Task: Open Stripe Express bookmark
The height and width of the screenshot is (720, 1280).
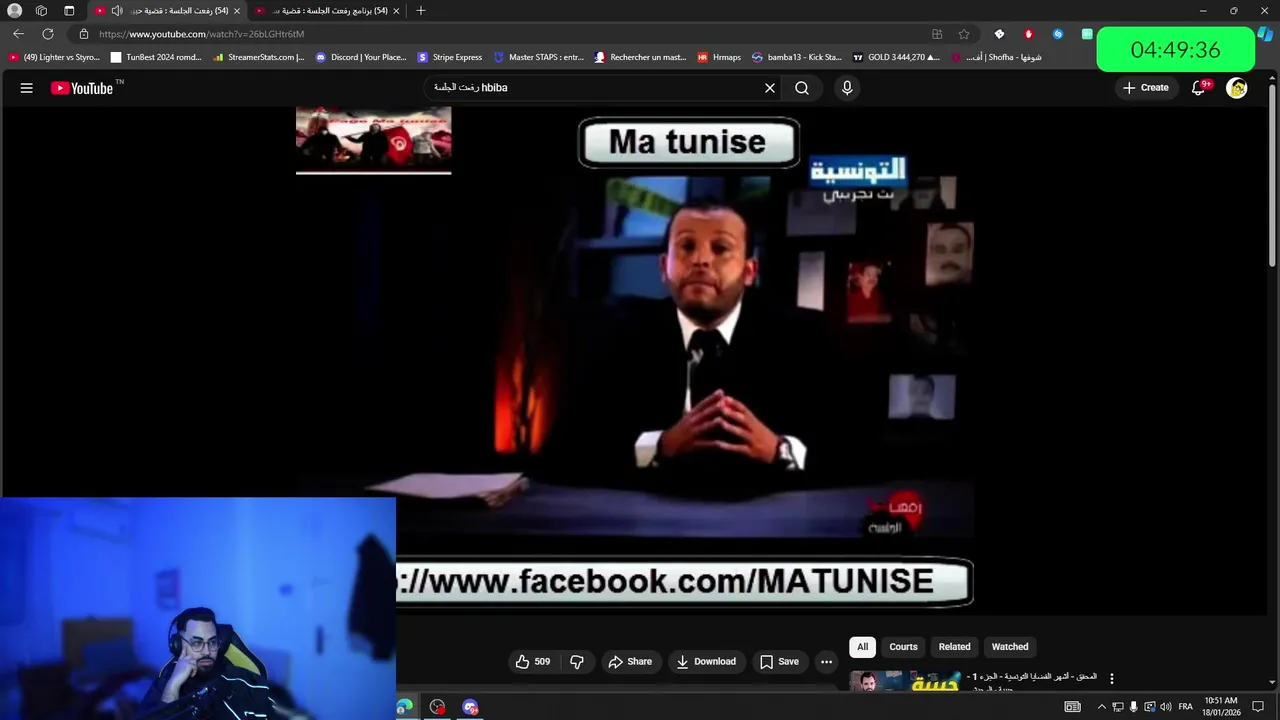Action: (x=450, y=58)
